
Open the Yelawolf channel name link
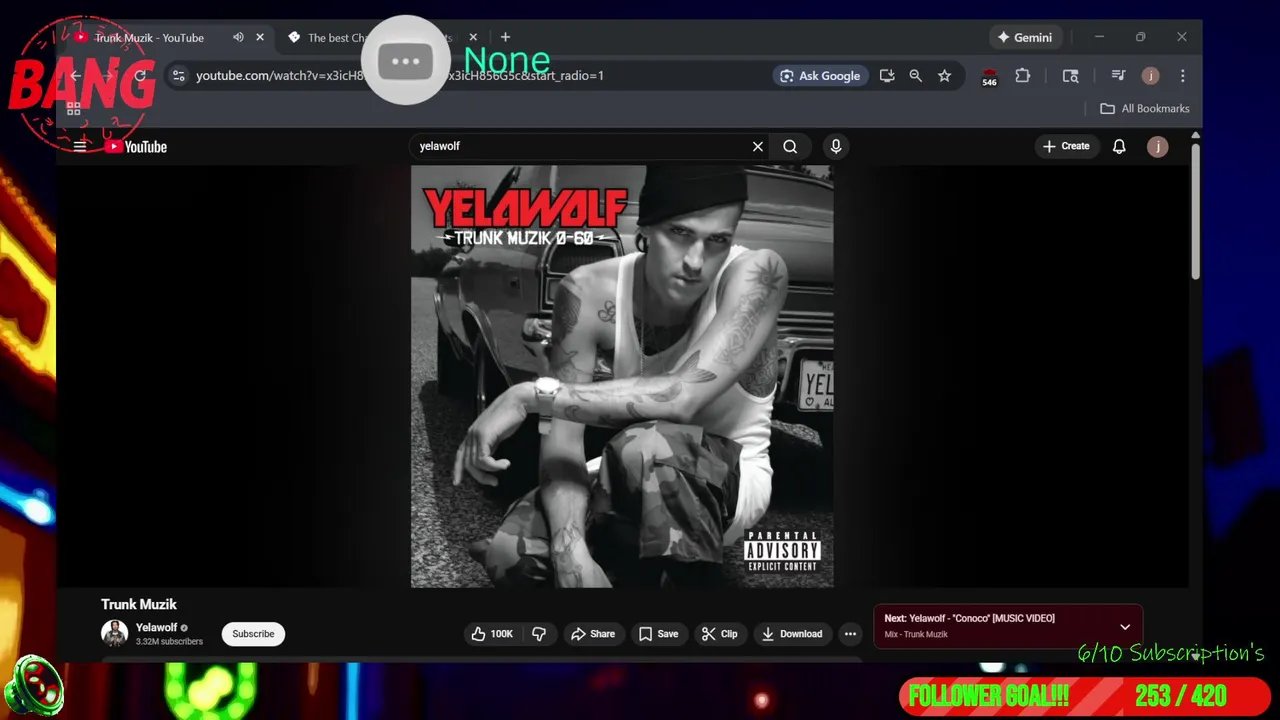156,628
